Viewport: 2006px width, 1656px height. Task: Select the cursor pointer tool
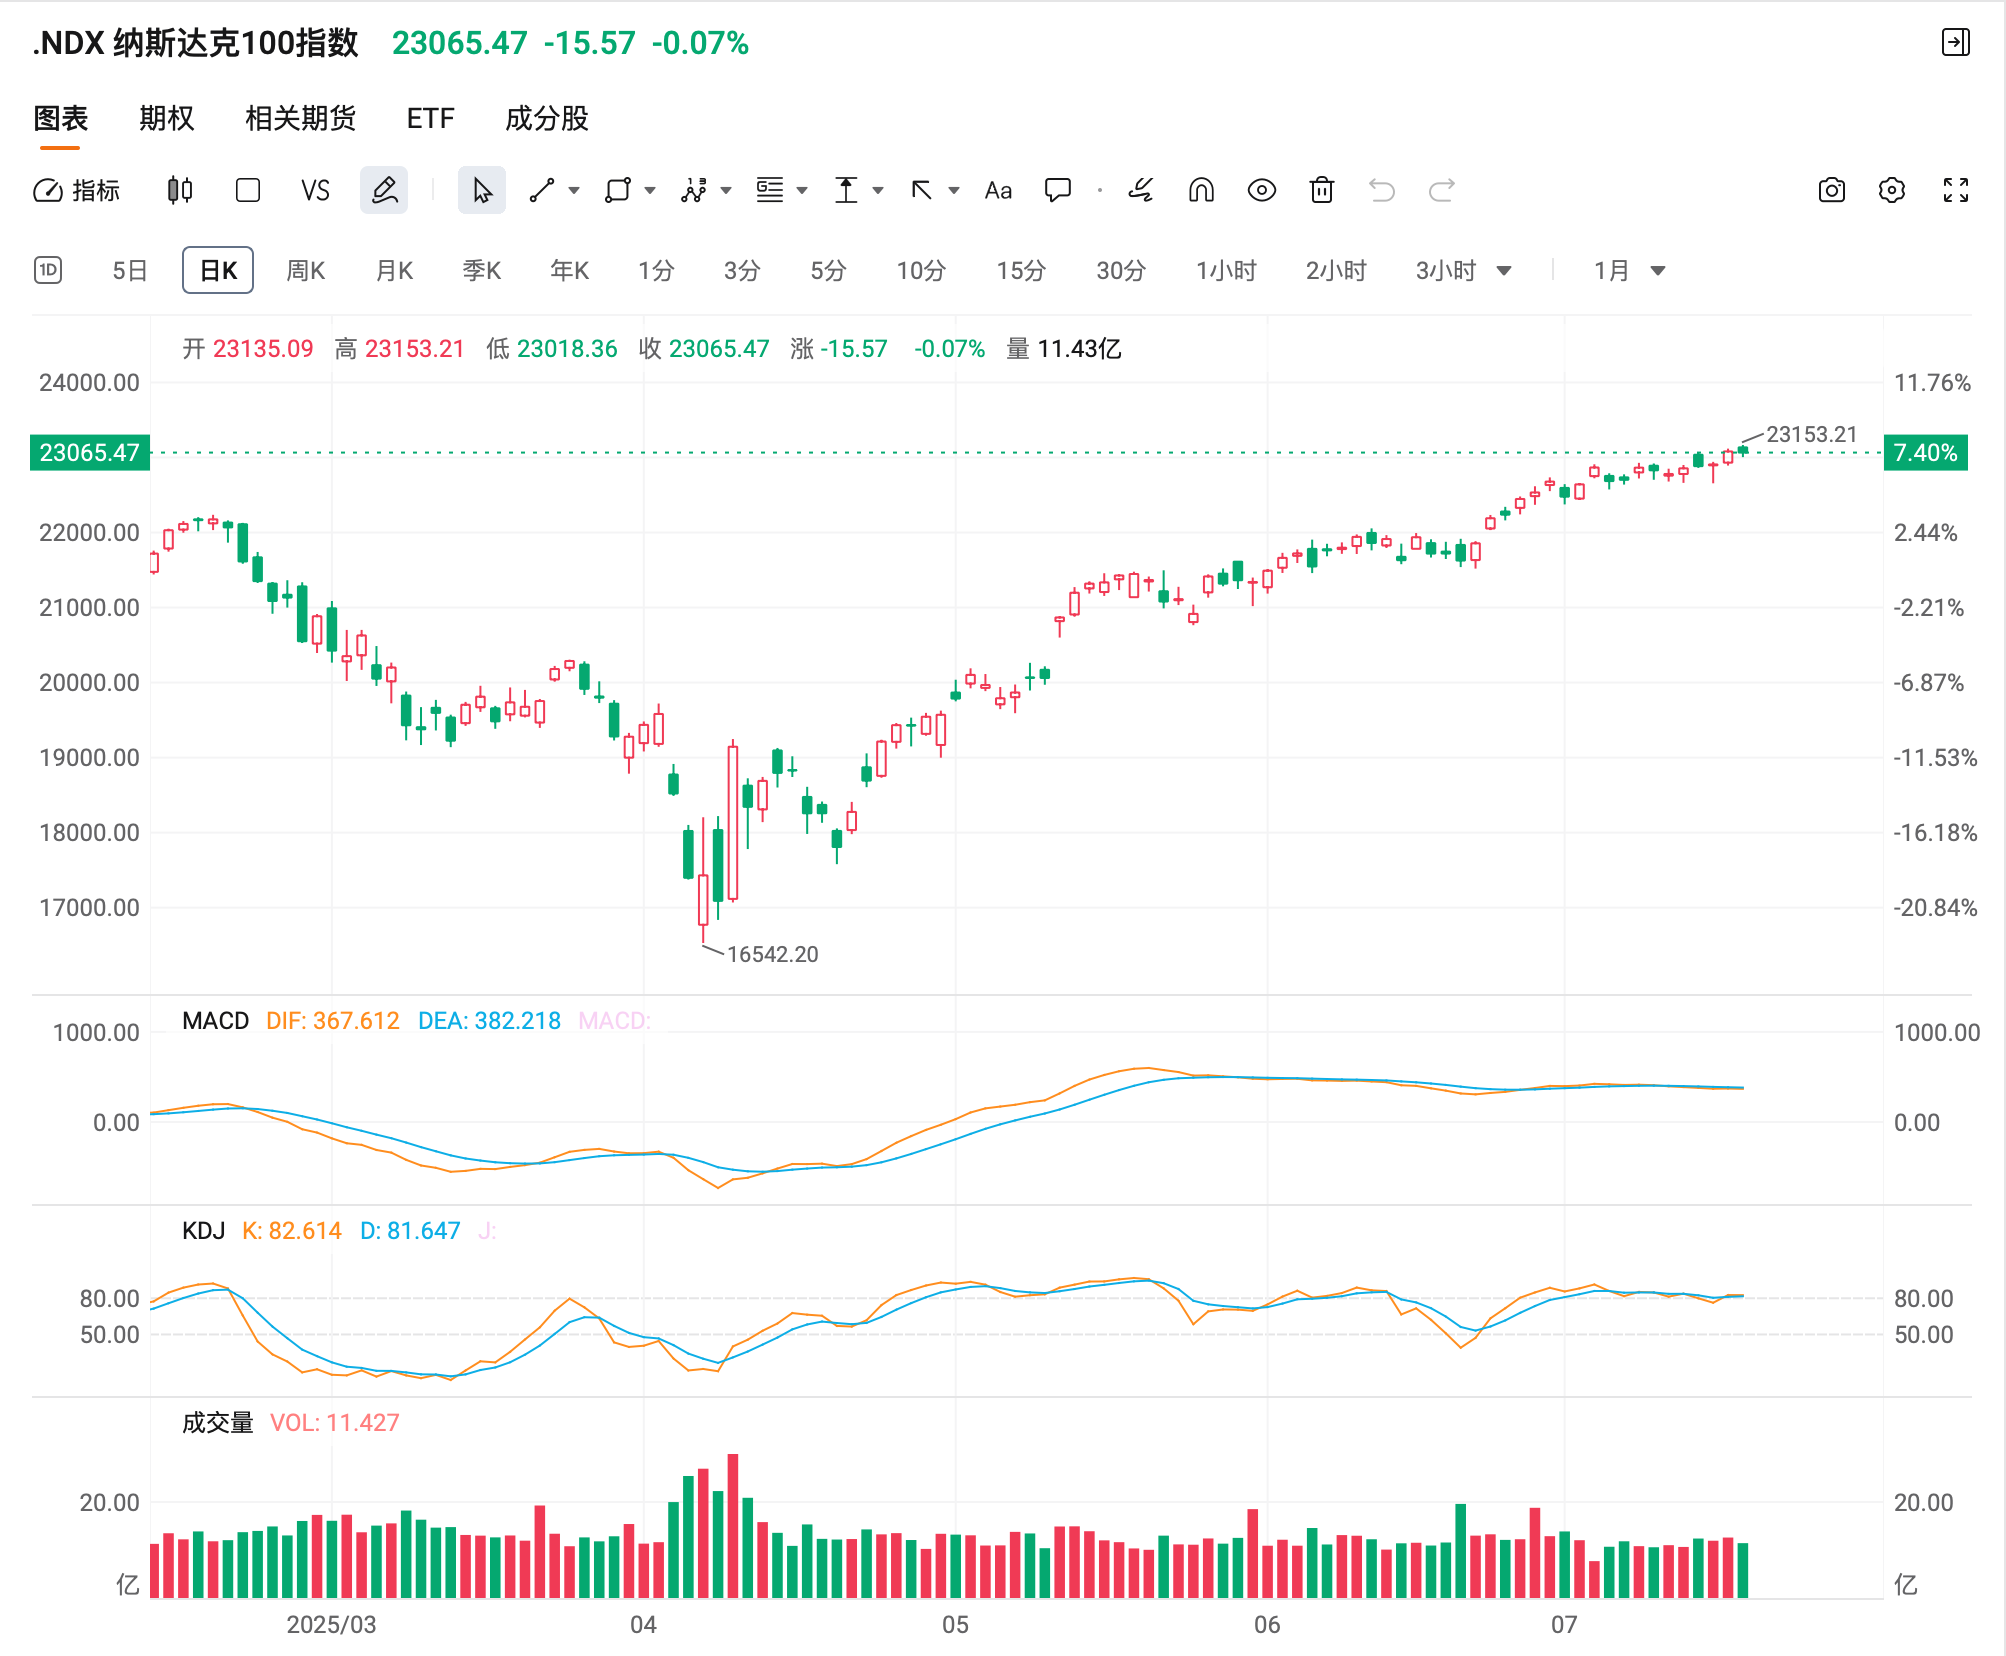(482, 190)
